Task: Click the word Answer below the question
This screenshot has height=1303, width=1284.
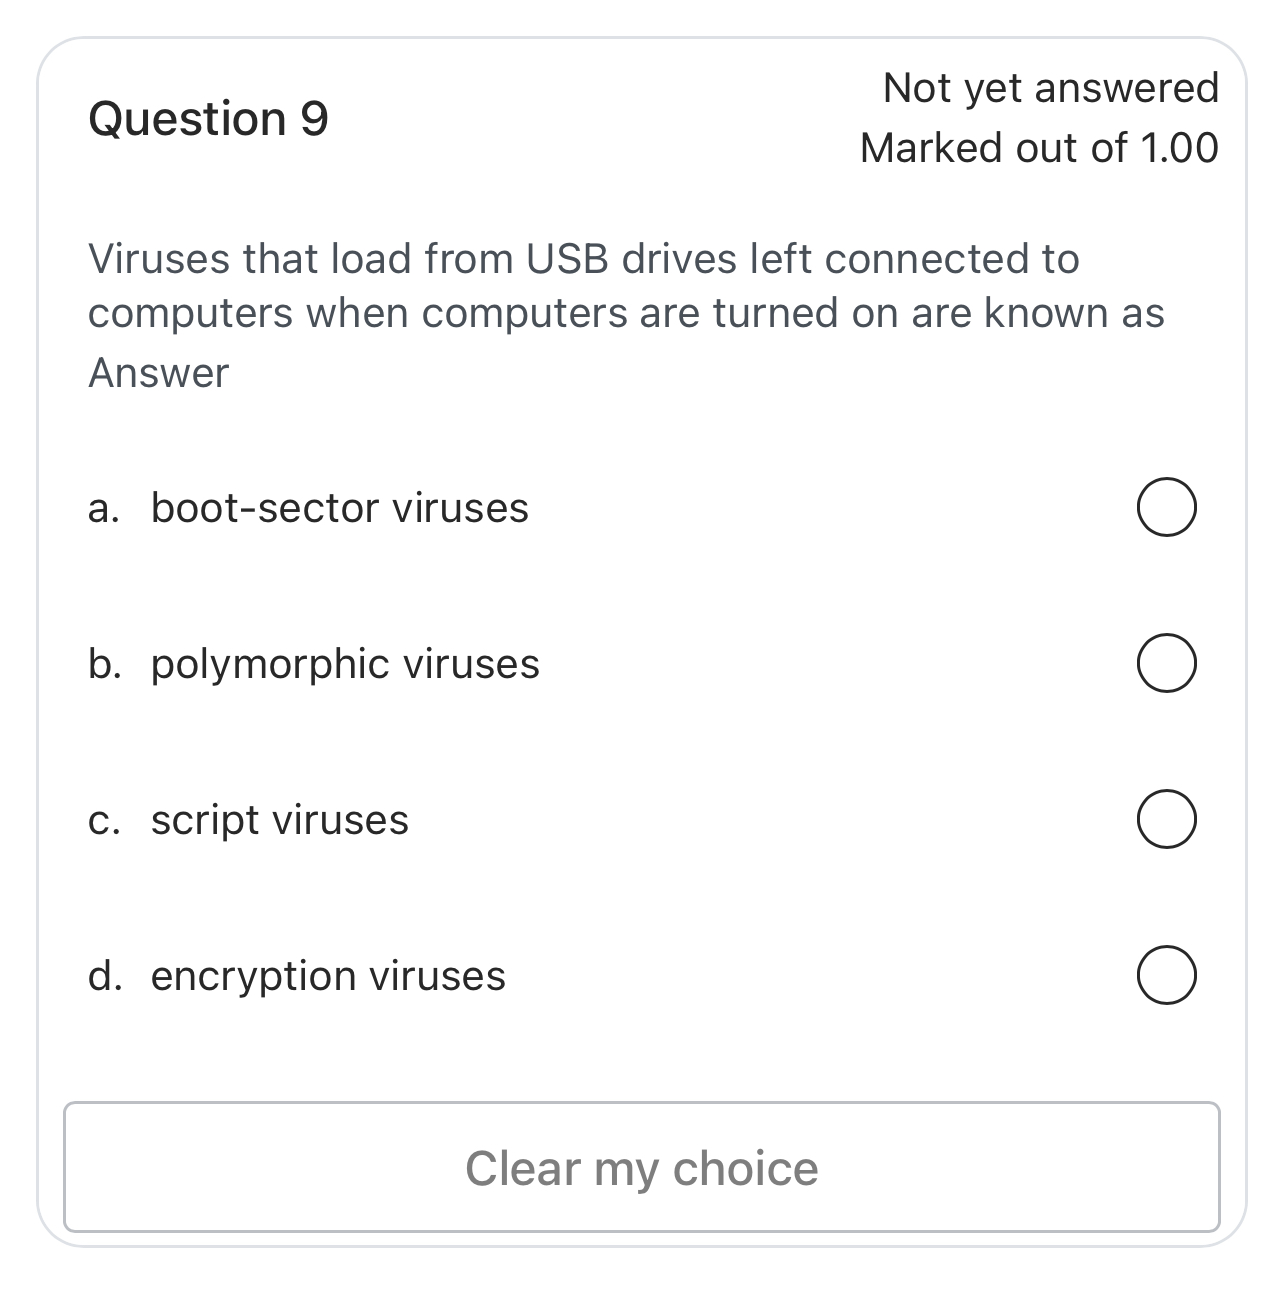Action: click(158, 372)
